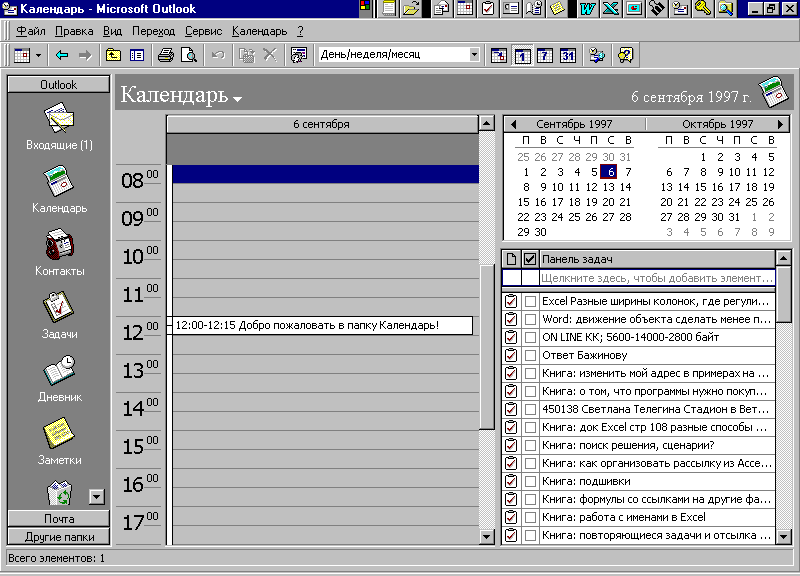800x576 pixels.
Task: Switch to month view icon with number 31
Action: pyautogui.click(x=568, y=55)
